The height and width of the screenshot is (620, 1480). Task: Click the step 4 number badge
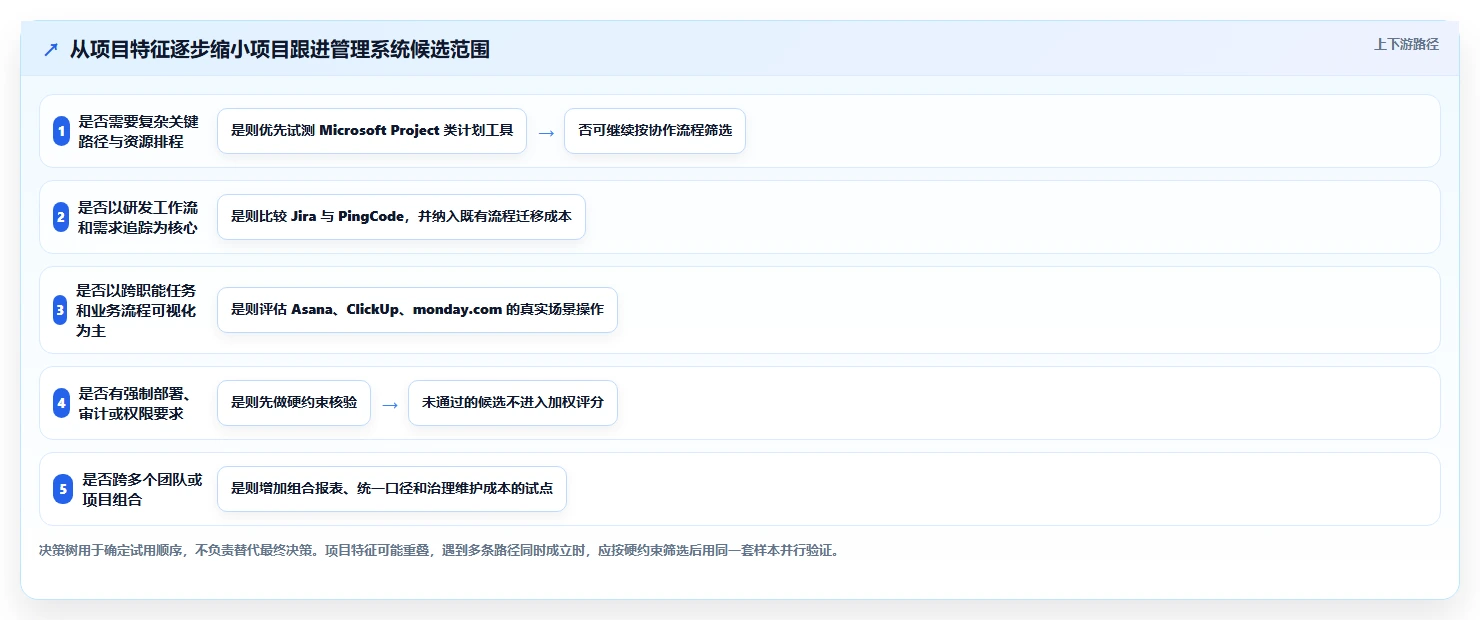pyautogui.click(x=62, y=403)
